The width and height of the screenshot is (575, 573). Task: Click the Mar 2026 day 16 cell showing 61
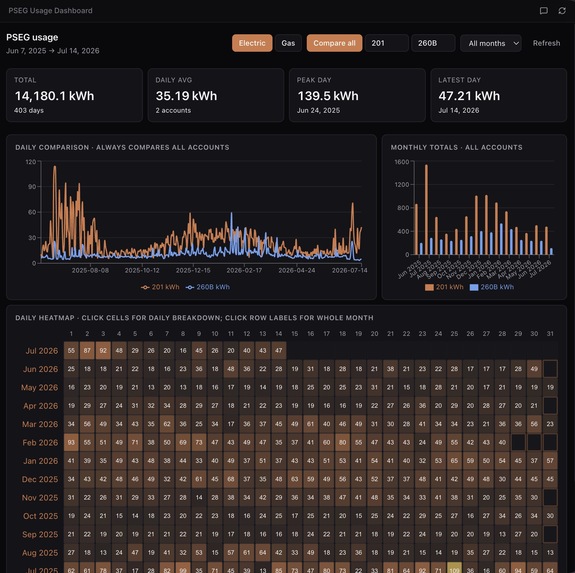(x=311, y=424)
